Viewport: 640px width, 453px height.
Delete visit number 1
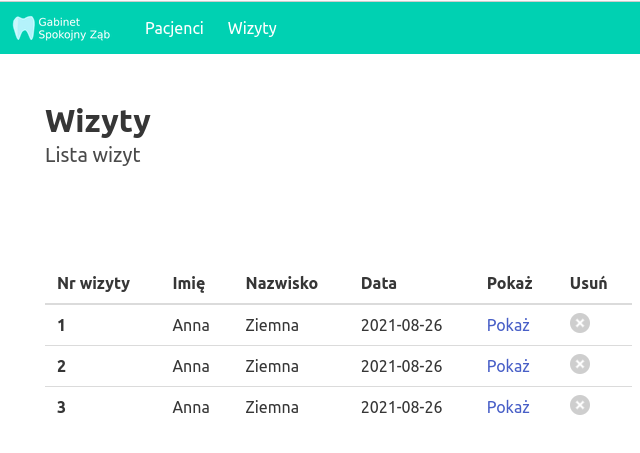coord(580,323)
